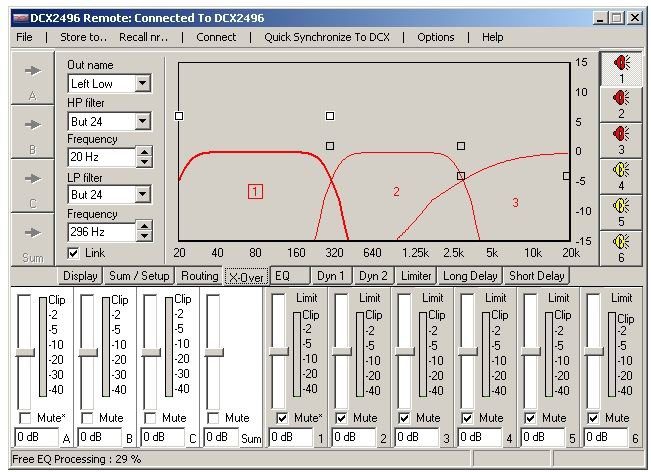This screenshot has width=651, height=472.
Task: Click the band 1 marker in graph
Action: click(x=255, y=191)
